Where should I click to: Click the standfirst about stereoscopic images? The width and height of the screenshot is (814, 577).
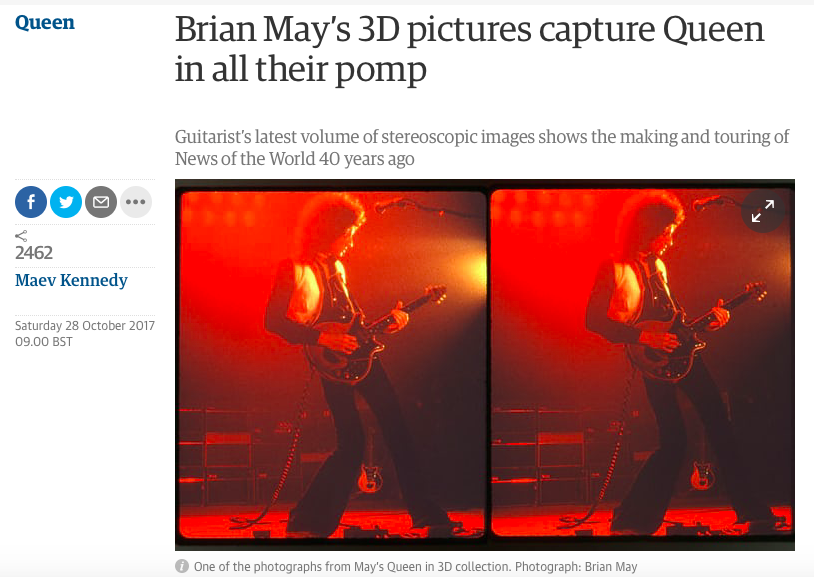tap(482, 147)
